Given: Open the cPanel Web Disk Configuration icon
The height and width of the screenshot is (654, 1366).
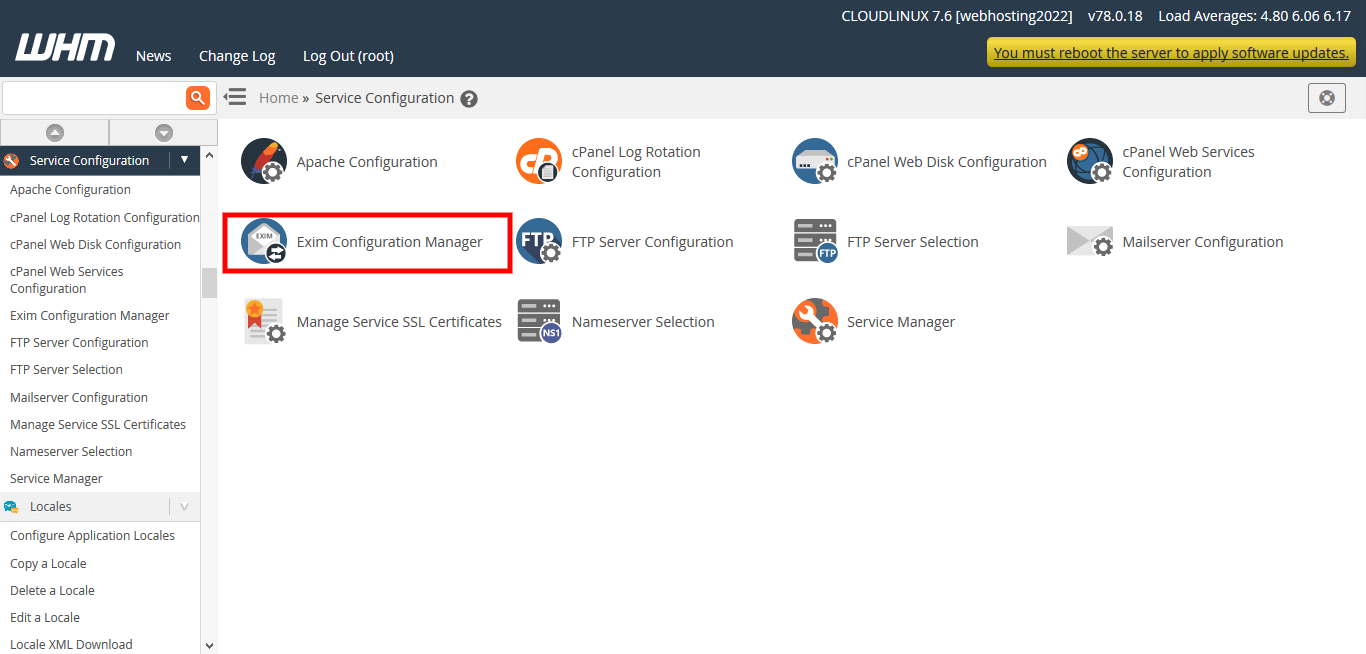Looking at the screenshot, I should point(814,162).
